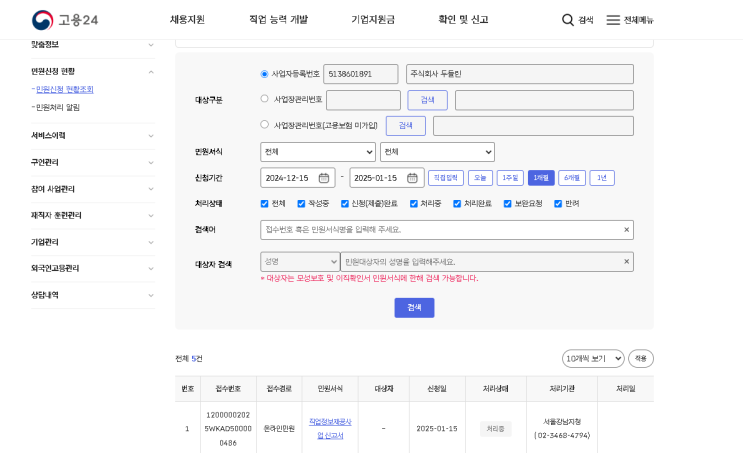Open the 성명 target search dropdown

pyautogui.click(x=300, y=262)
